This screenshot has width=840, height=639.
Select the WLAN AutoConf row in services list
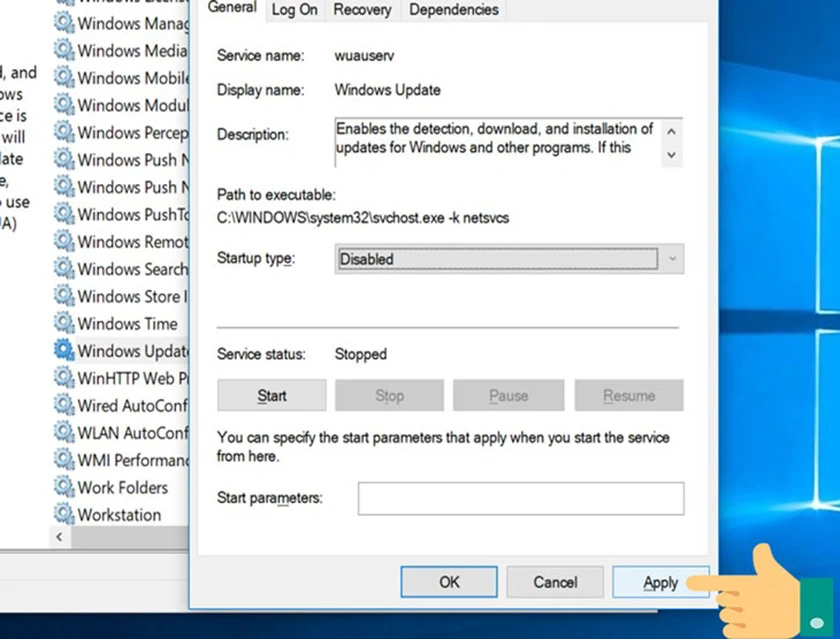[121, 433]
